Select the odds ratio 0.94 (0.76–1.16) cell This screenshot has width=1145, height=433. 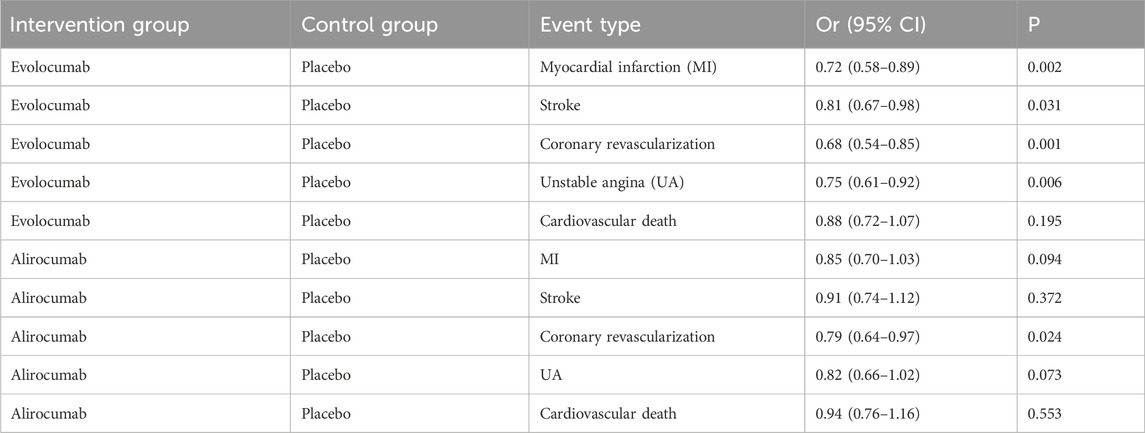[867, 413]
